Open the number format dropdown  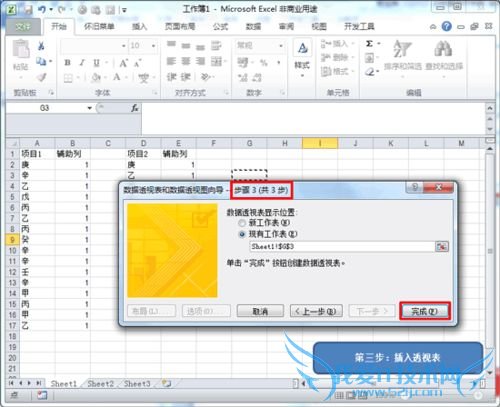click(x=281, y=46)
